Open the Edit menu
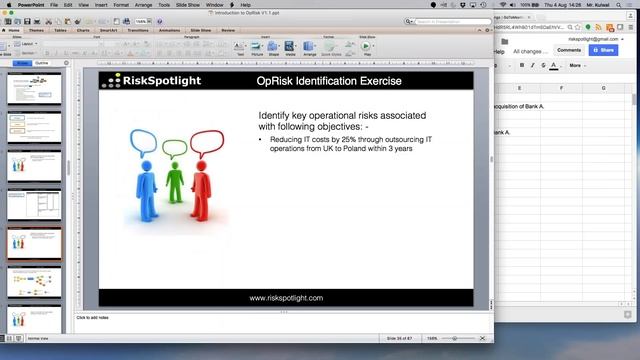Viewport: 640px width, 360px height. tap(68, 5)
